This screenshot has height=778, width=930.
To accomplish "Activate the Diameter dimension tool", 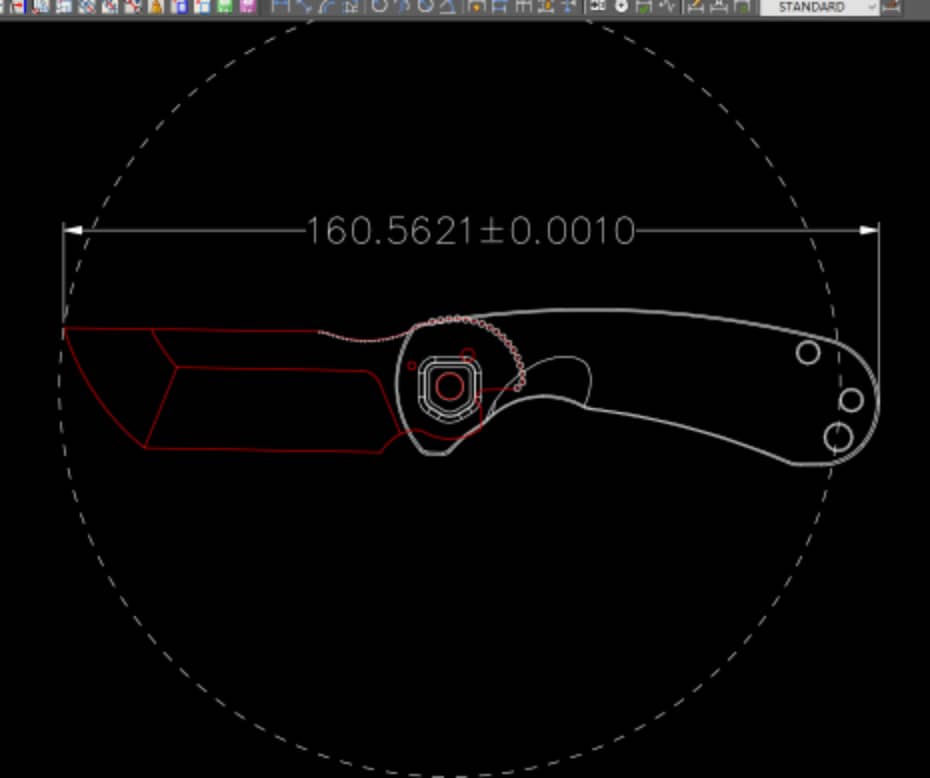I will point(425,6).
